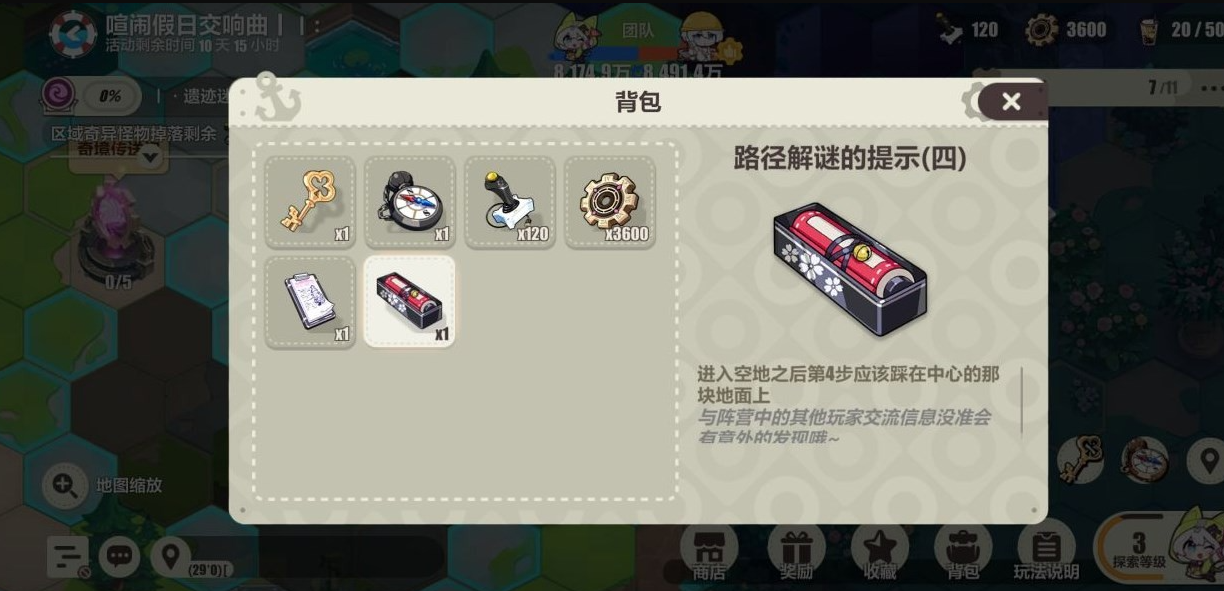Open the 商店 shop
This screenshot has width=1224, height=591.
(x=709, y=552)
